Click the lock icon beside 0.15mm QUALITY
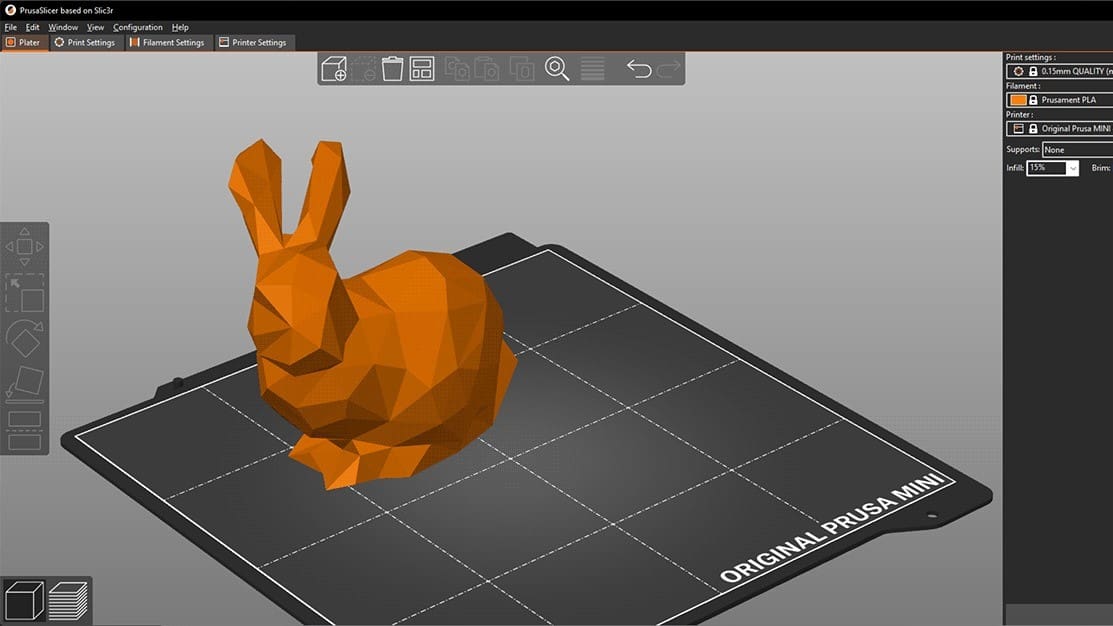 click(x=1034, y=71)
